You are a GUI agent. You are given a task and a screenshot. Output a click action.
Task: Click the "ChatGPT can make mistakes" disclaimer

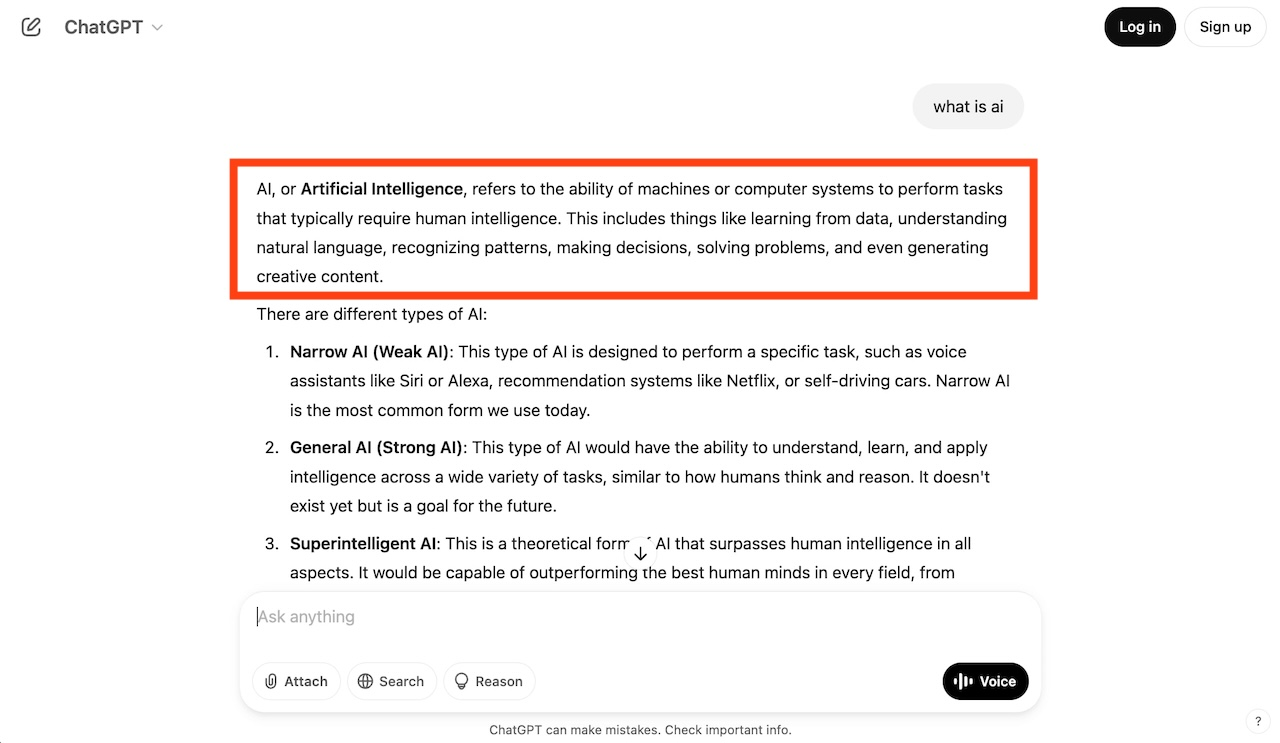pos(640,730)
